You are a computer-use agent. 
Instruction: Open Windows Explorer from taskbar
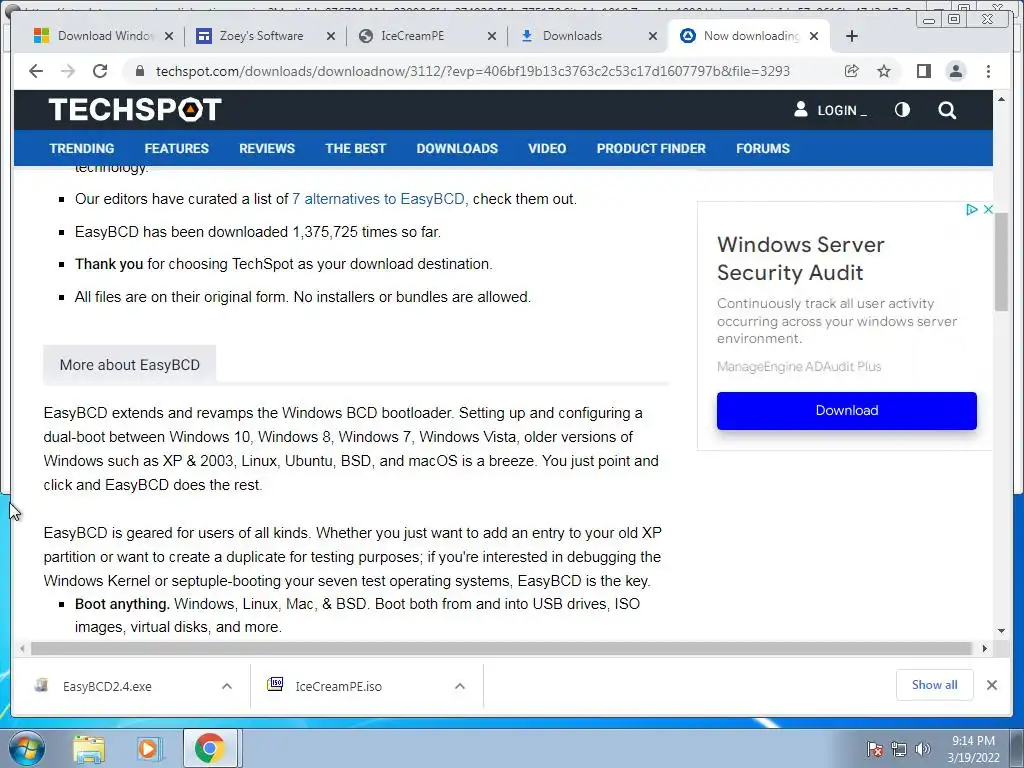click(x=89, y=749)
